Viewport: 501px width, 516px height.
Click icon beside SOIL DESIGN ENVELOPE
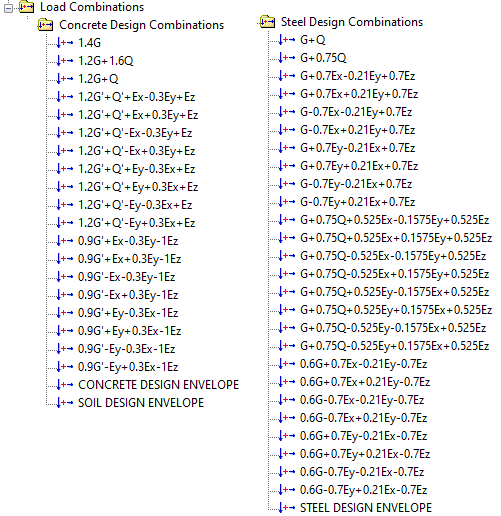click(x=65, y=403)
